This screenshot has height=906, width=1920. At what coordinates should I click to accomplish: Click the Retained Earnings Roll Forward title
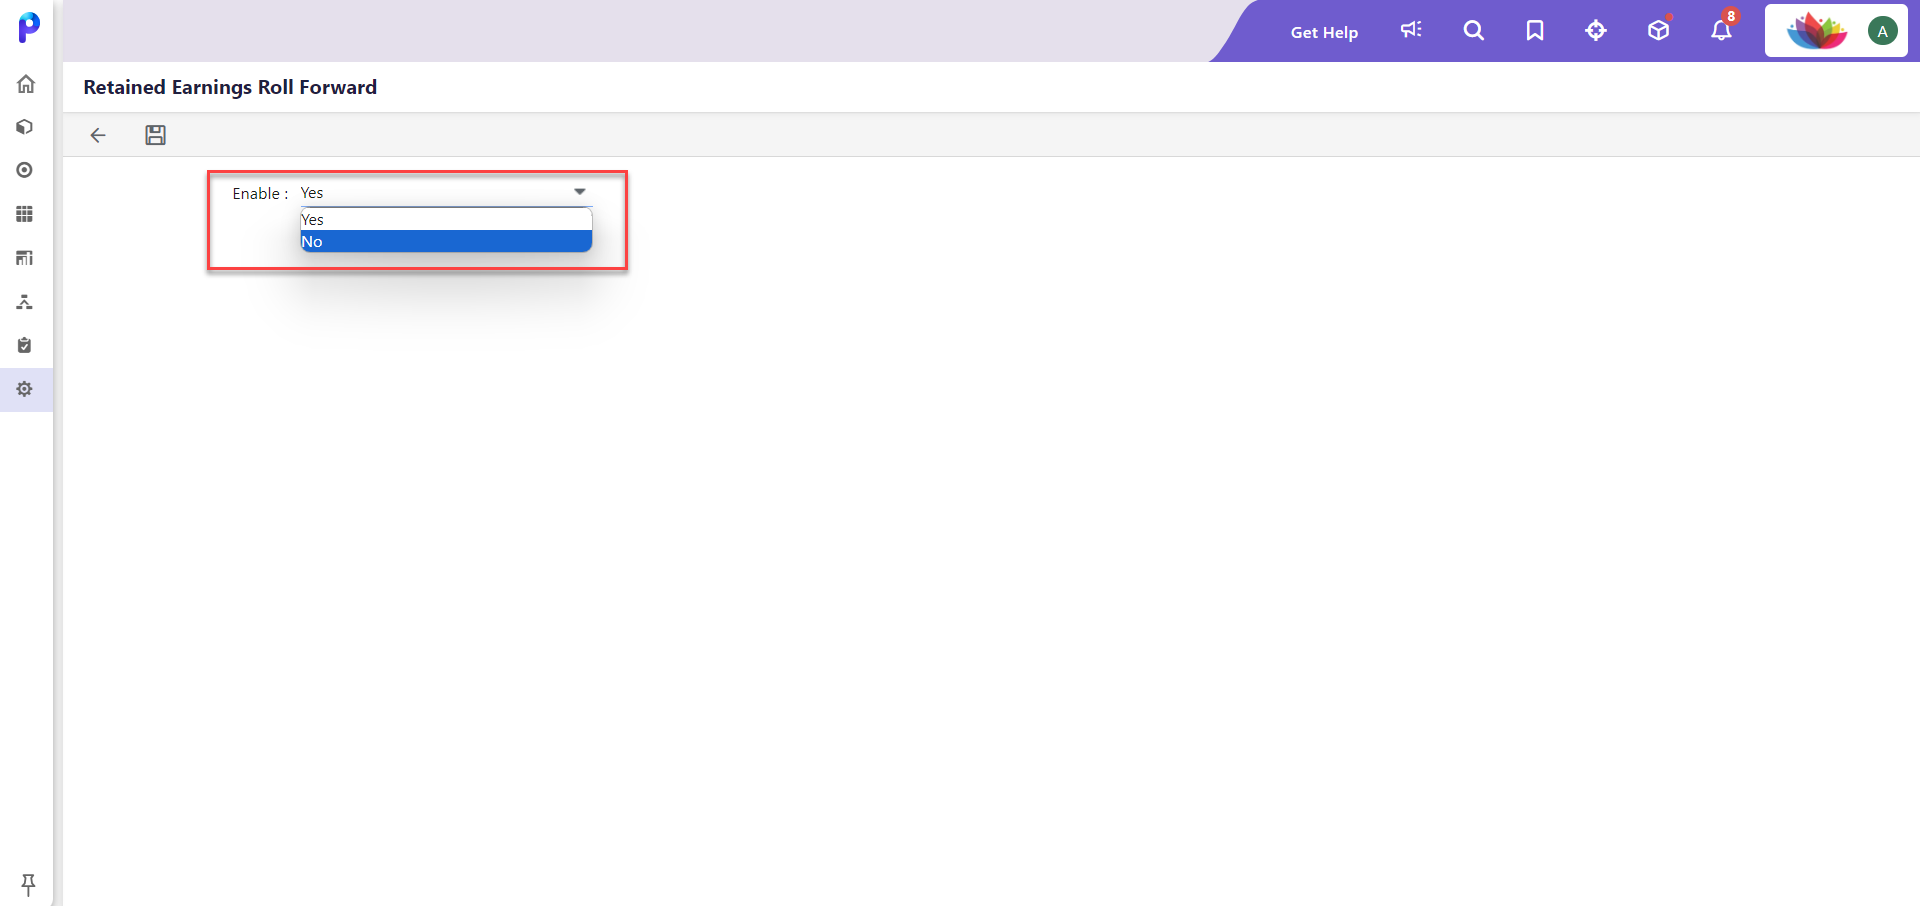tap(230, 87)
